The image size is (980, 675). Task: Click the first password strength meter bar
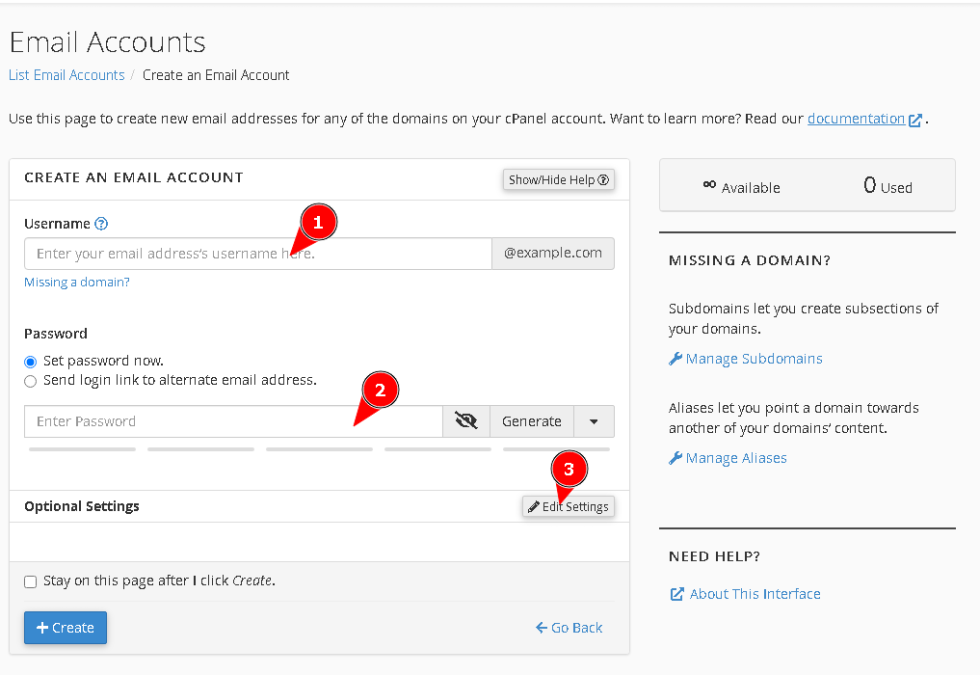click(x=82, y=448)
